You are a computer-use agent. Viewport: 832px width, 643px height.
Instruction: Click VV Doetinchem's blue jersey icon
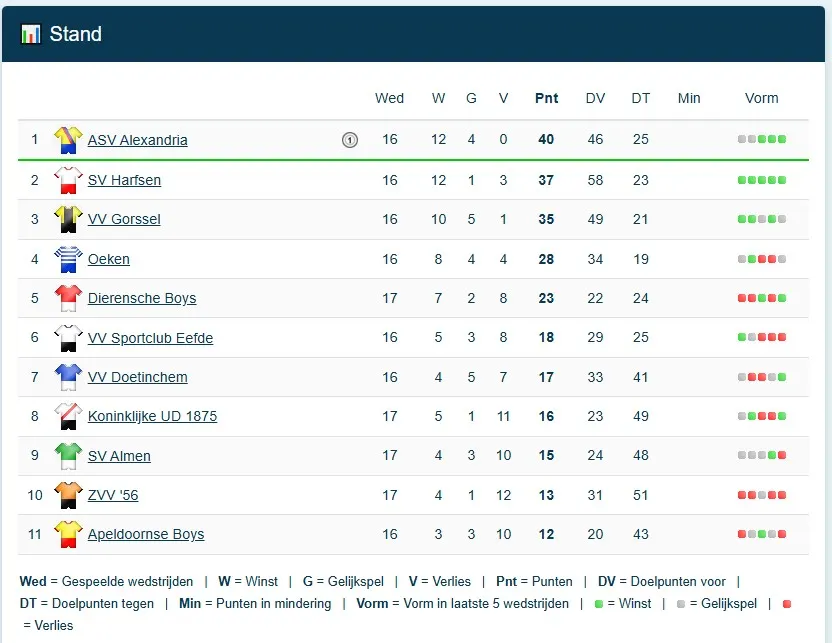pyautogui.click(x=68, y=377)
